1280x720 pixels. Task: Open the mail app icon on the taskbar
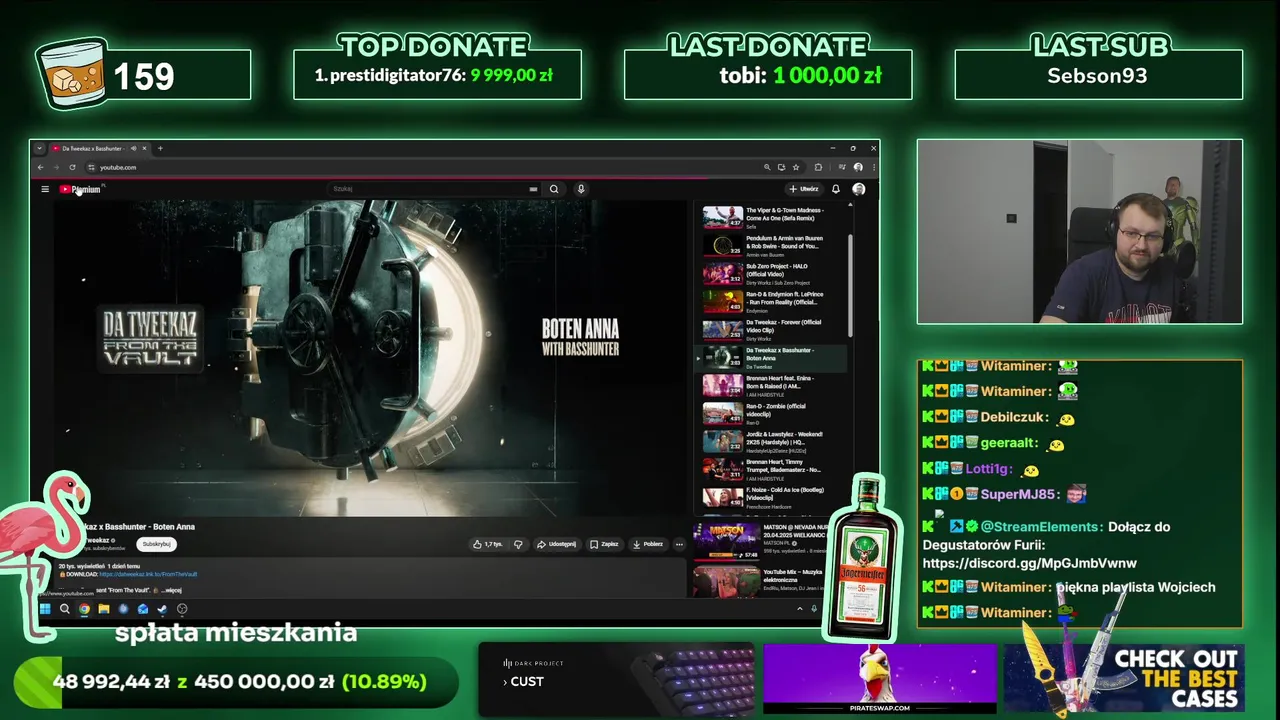(143, 609)
